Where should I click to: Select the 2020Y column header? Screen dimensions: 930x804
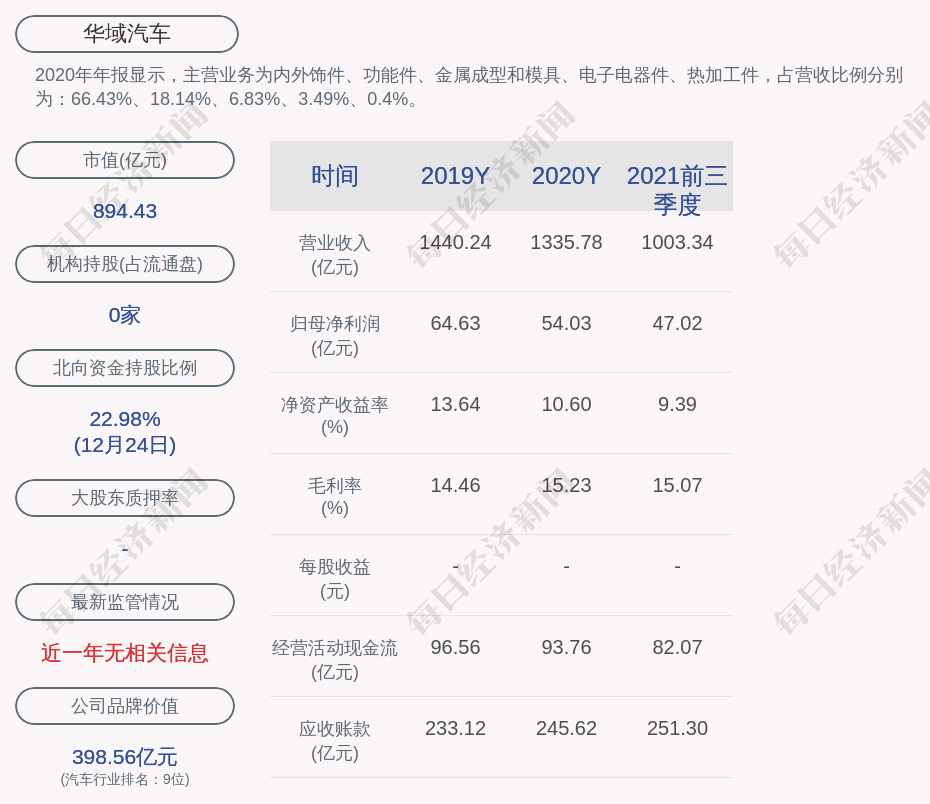click(566, 176)
